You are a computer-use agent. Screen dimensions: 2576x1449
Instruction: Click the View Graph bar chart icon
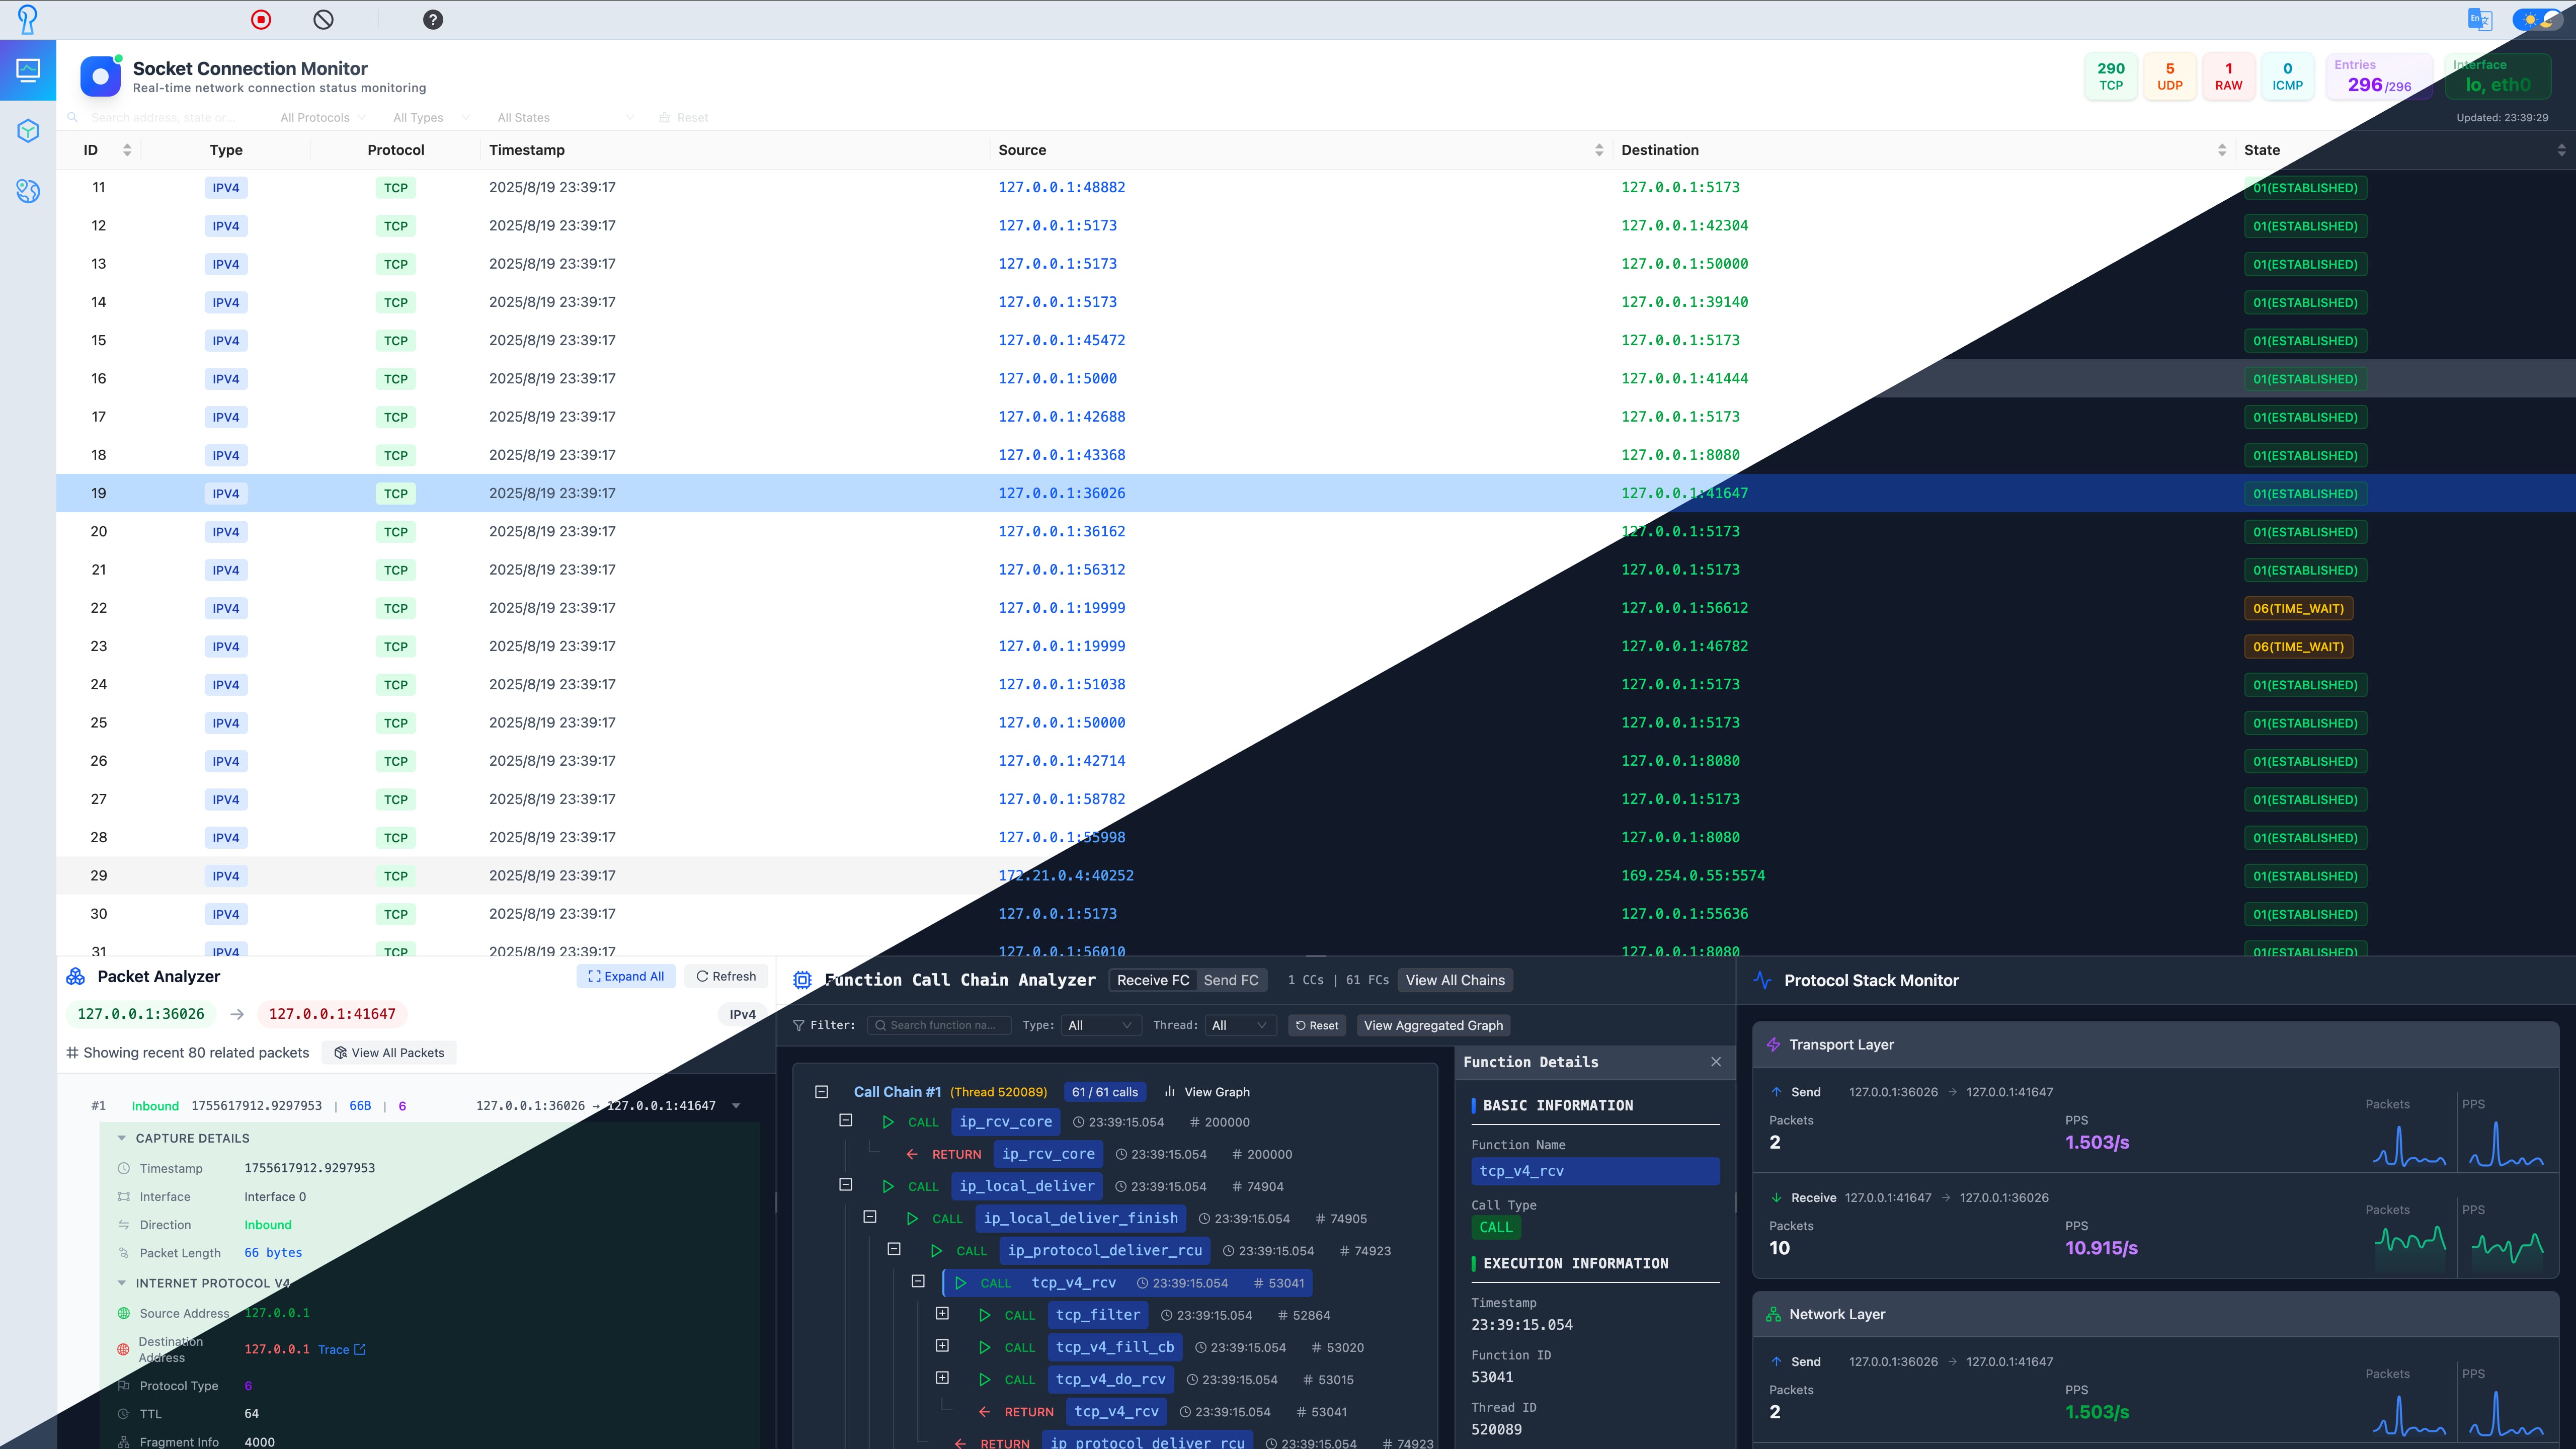[x=1169, y=1091]
